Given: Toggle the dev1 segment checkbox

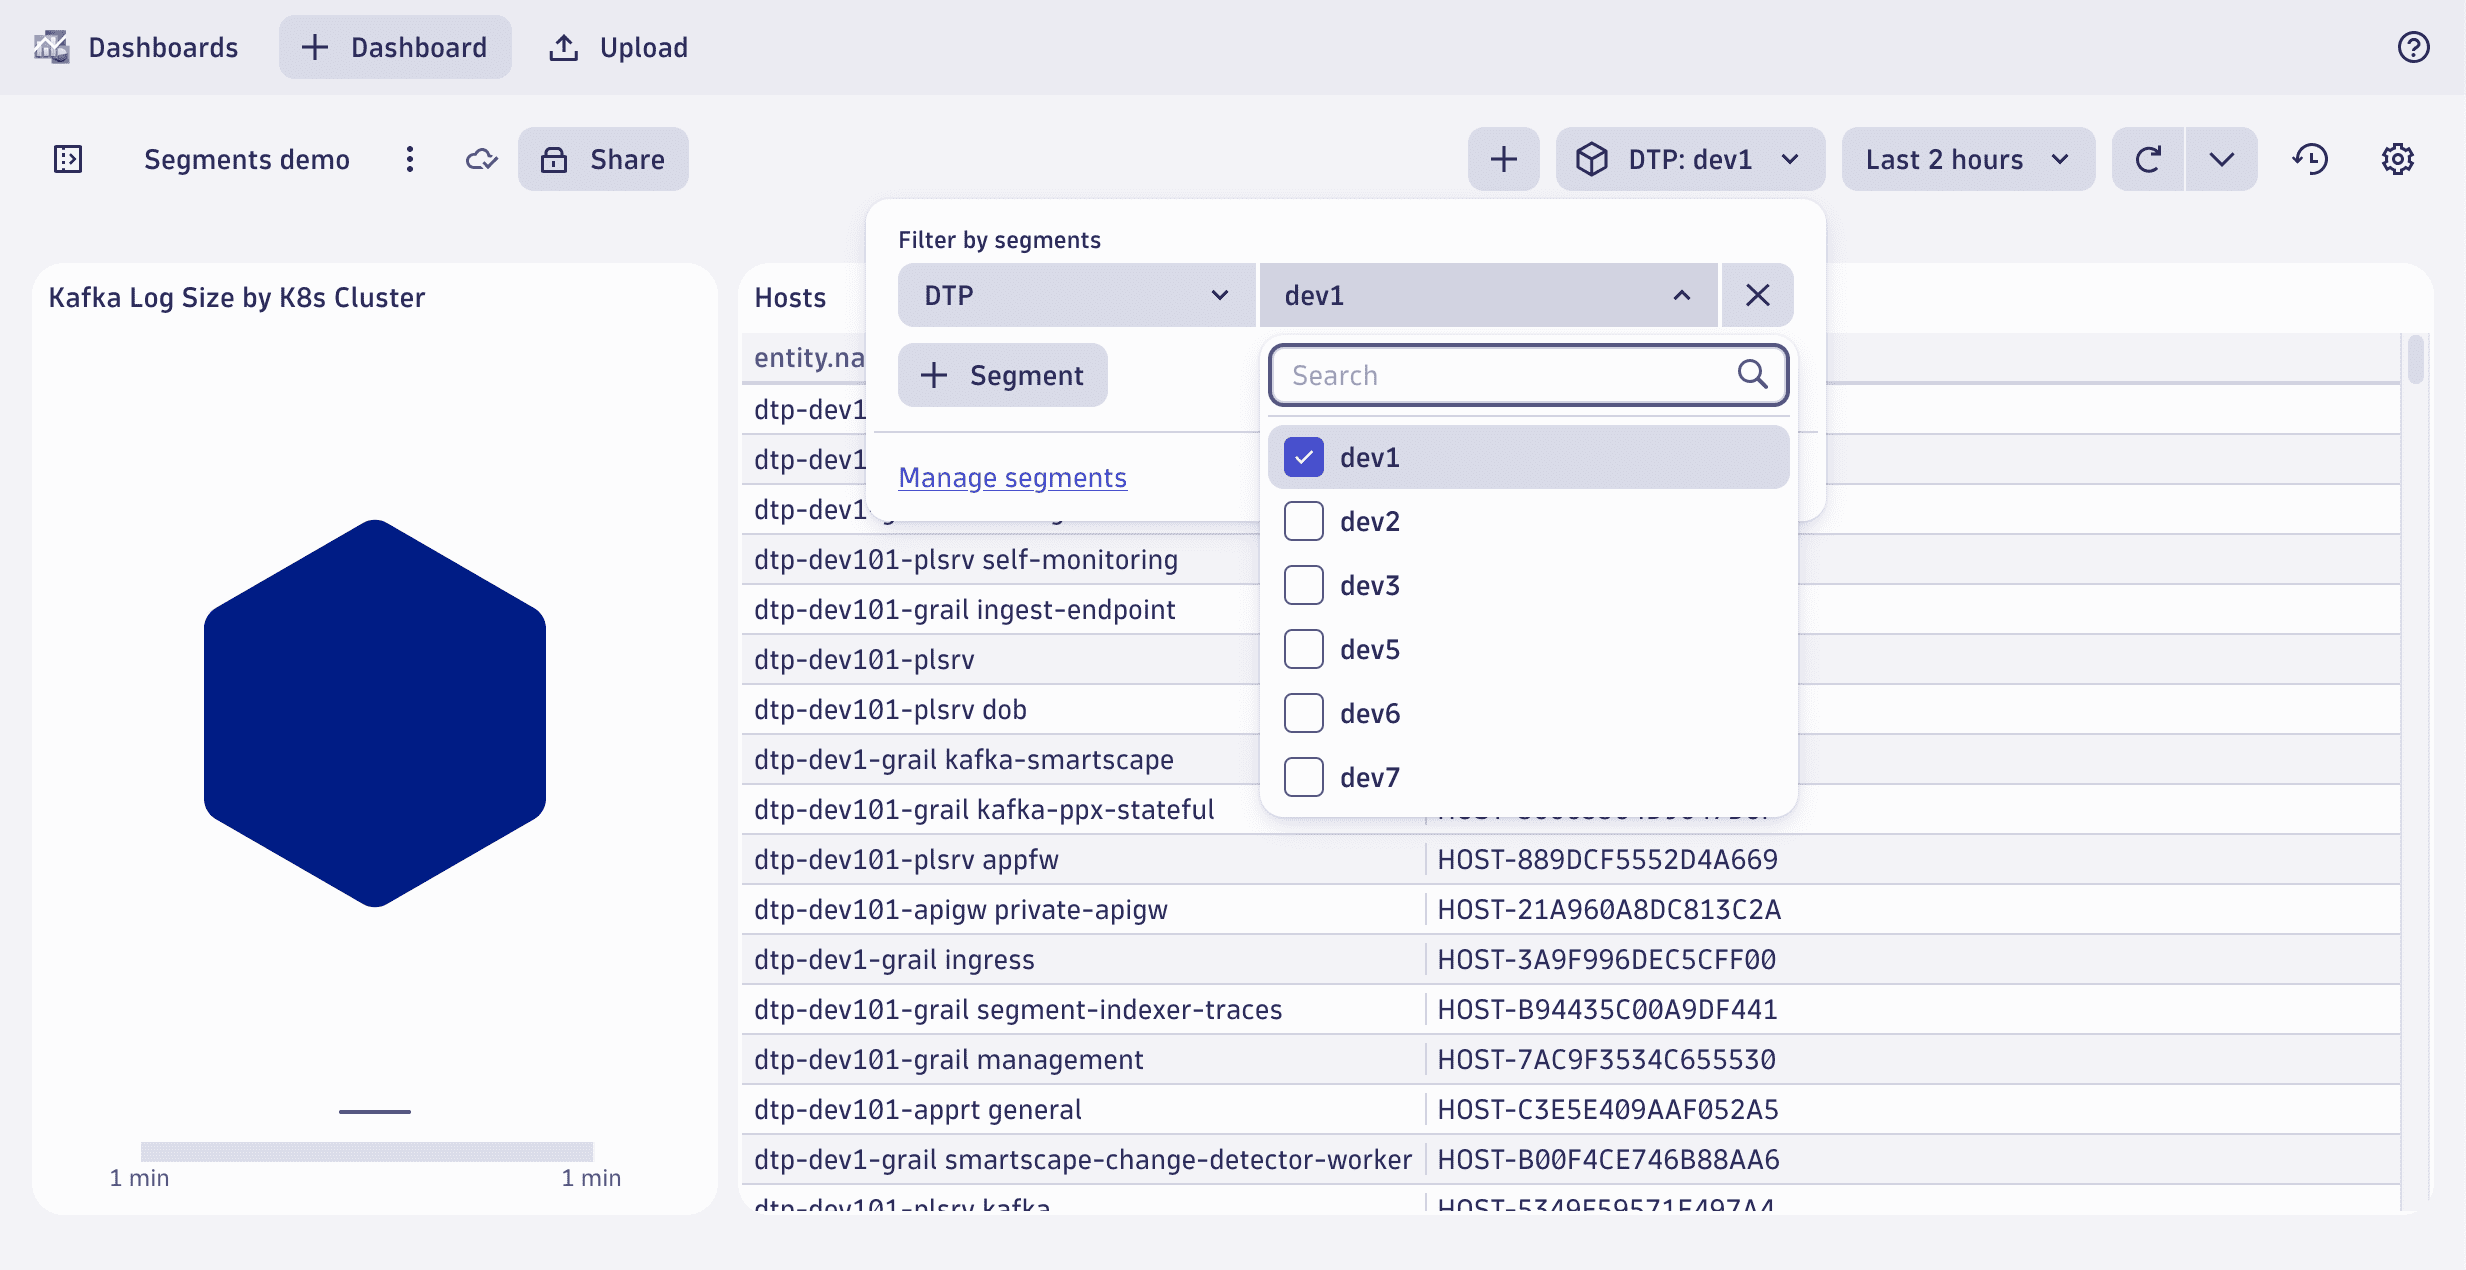Looking at the screenshot, I should point(1307,455).
